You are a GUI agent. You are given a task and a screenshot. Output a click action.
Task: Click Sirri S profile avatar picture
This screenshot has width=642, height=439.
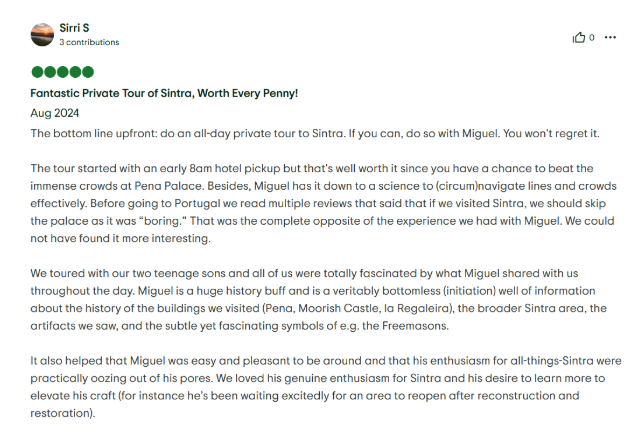click(43, 35)
